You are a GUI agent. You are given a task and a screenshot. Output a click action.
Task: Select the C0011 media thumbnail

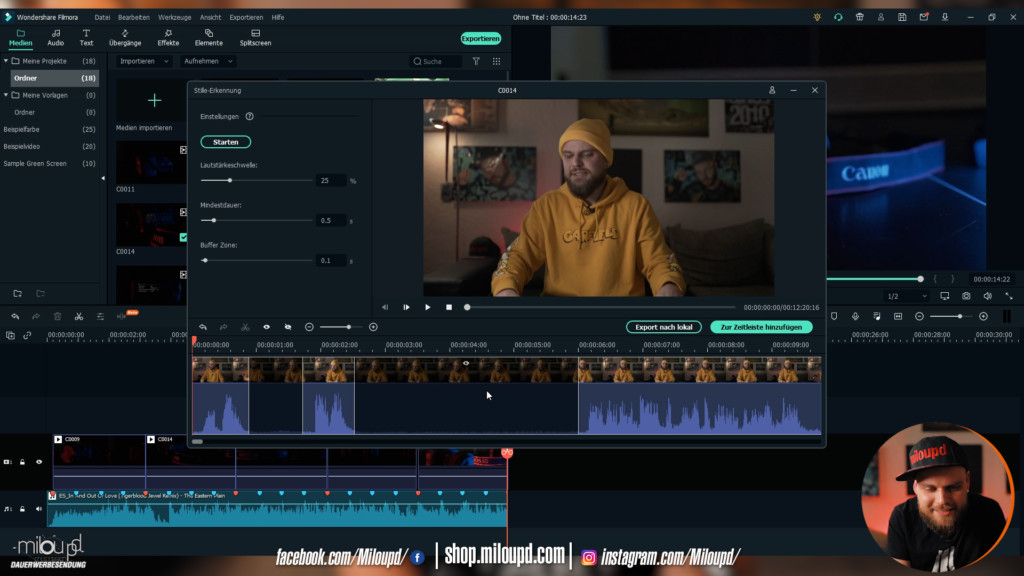click(x=151, y=162)
